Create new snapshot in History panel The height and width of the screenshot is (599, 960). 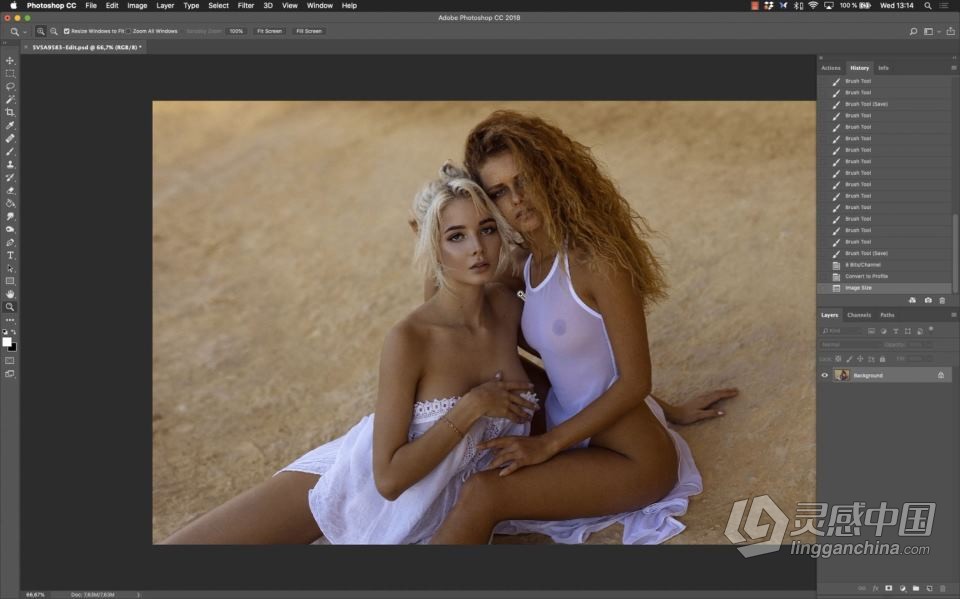pyautogui.click(x=928, y=300)
